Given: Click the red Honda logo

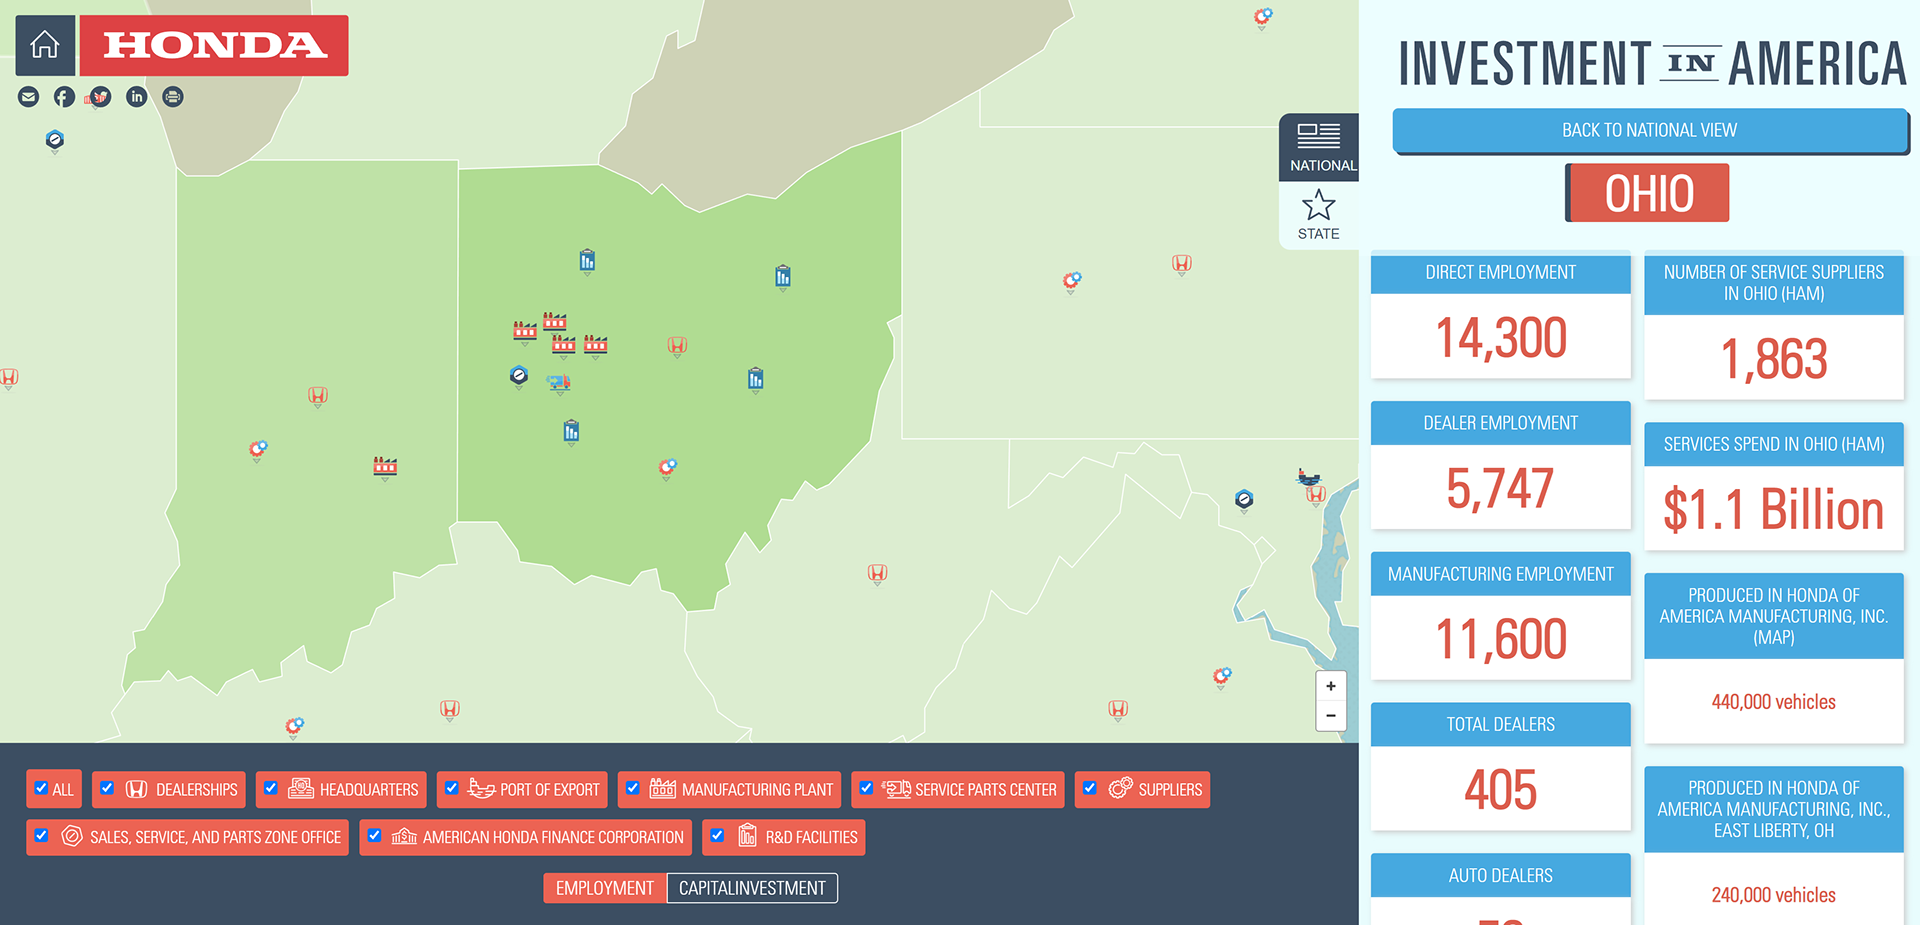Looking at the screenshot, I should click(x=214, y=45).
